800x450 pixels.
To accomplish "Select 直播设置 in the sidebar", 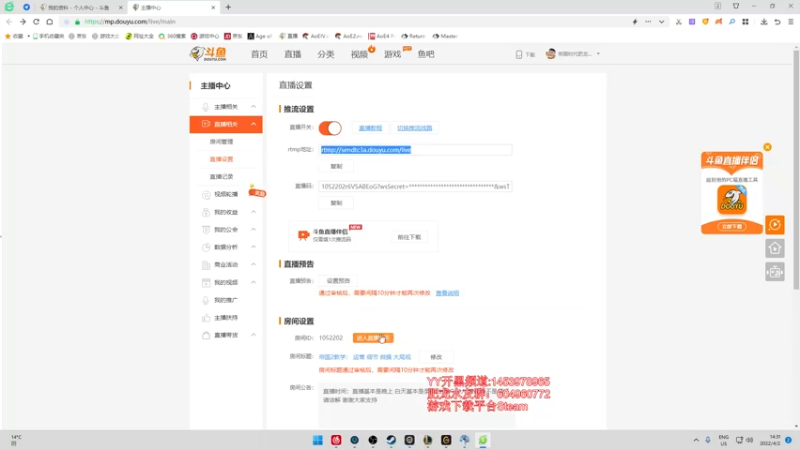I will click(221, 159).
